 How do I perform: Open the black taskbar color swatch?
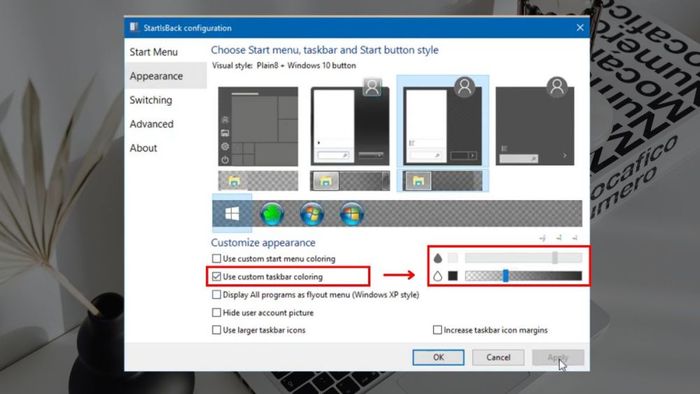(x=453, y=276)
